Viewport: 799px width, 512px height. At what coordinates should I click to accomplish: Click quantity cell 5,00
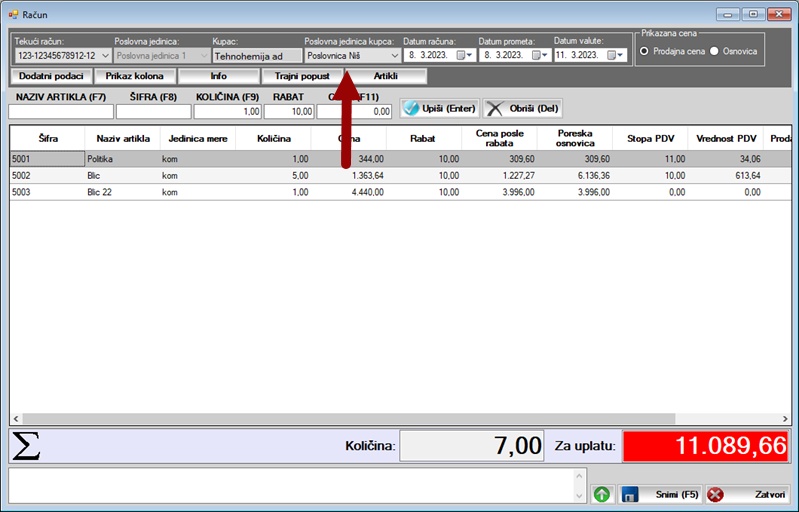(x=274, y=176)
